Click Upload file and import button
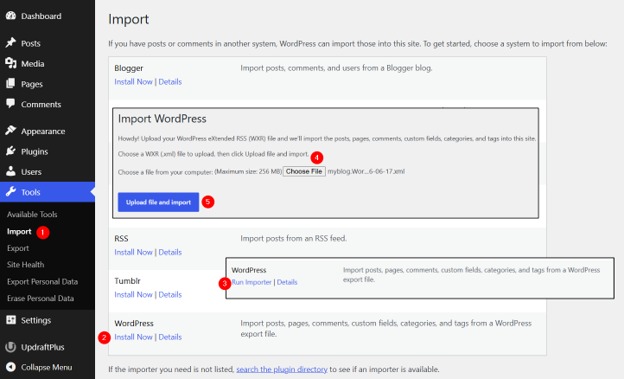 (158, 202)
